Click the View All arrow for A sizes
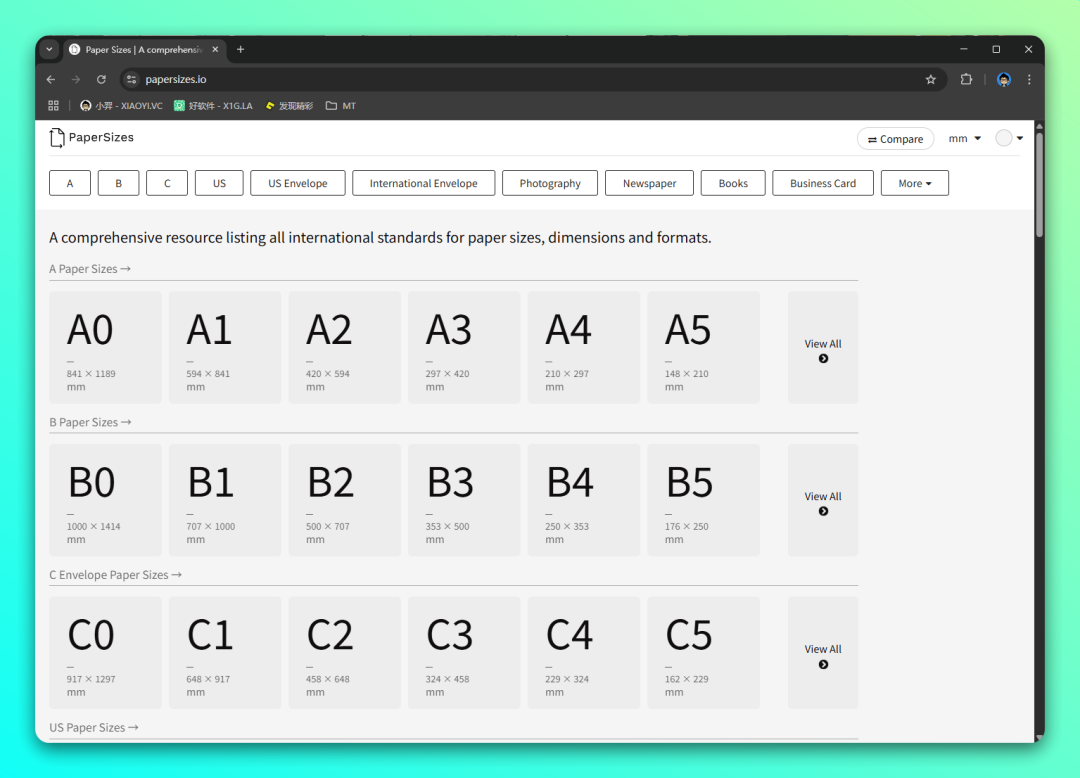Viewport: 1080px width, 778px height. 823,359
